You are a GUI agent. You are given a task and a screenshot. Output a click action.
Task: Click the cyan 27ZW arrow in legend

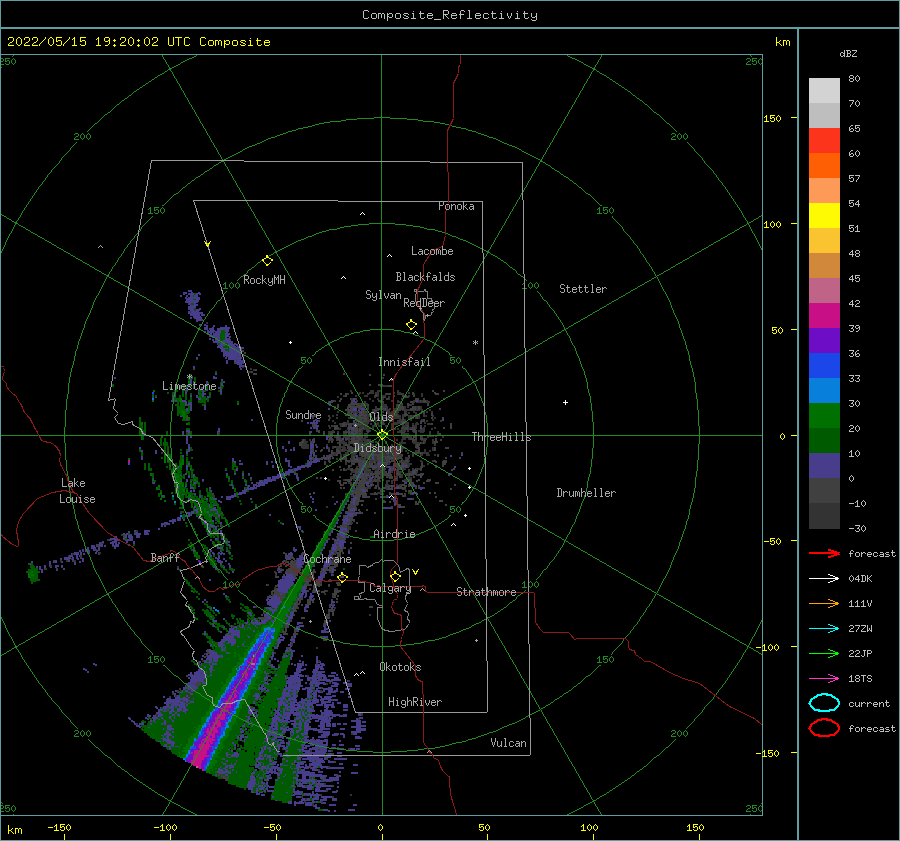coord(824,629)
